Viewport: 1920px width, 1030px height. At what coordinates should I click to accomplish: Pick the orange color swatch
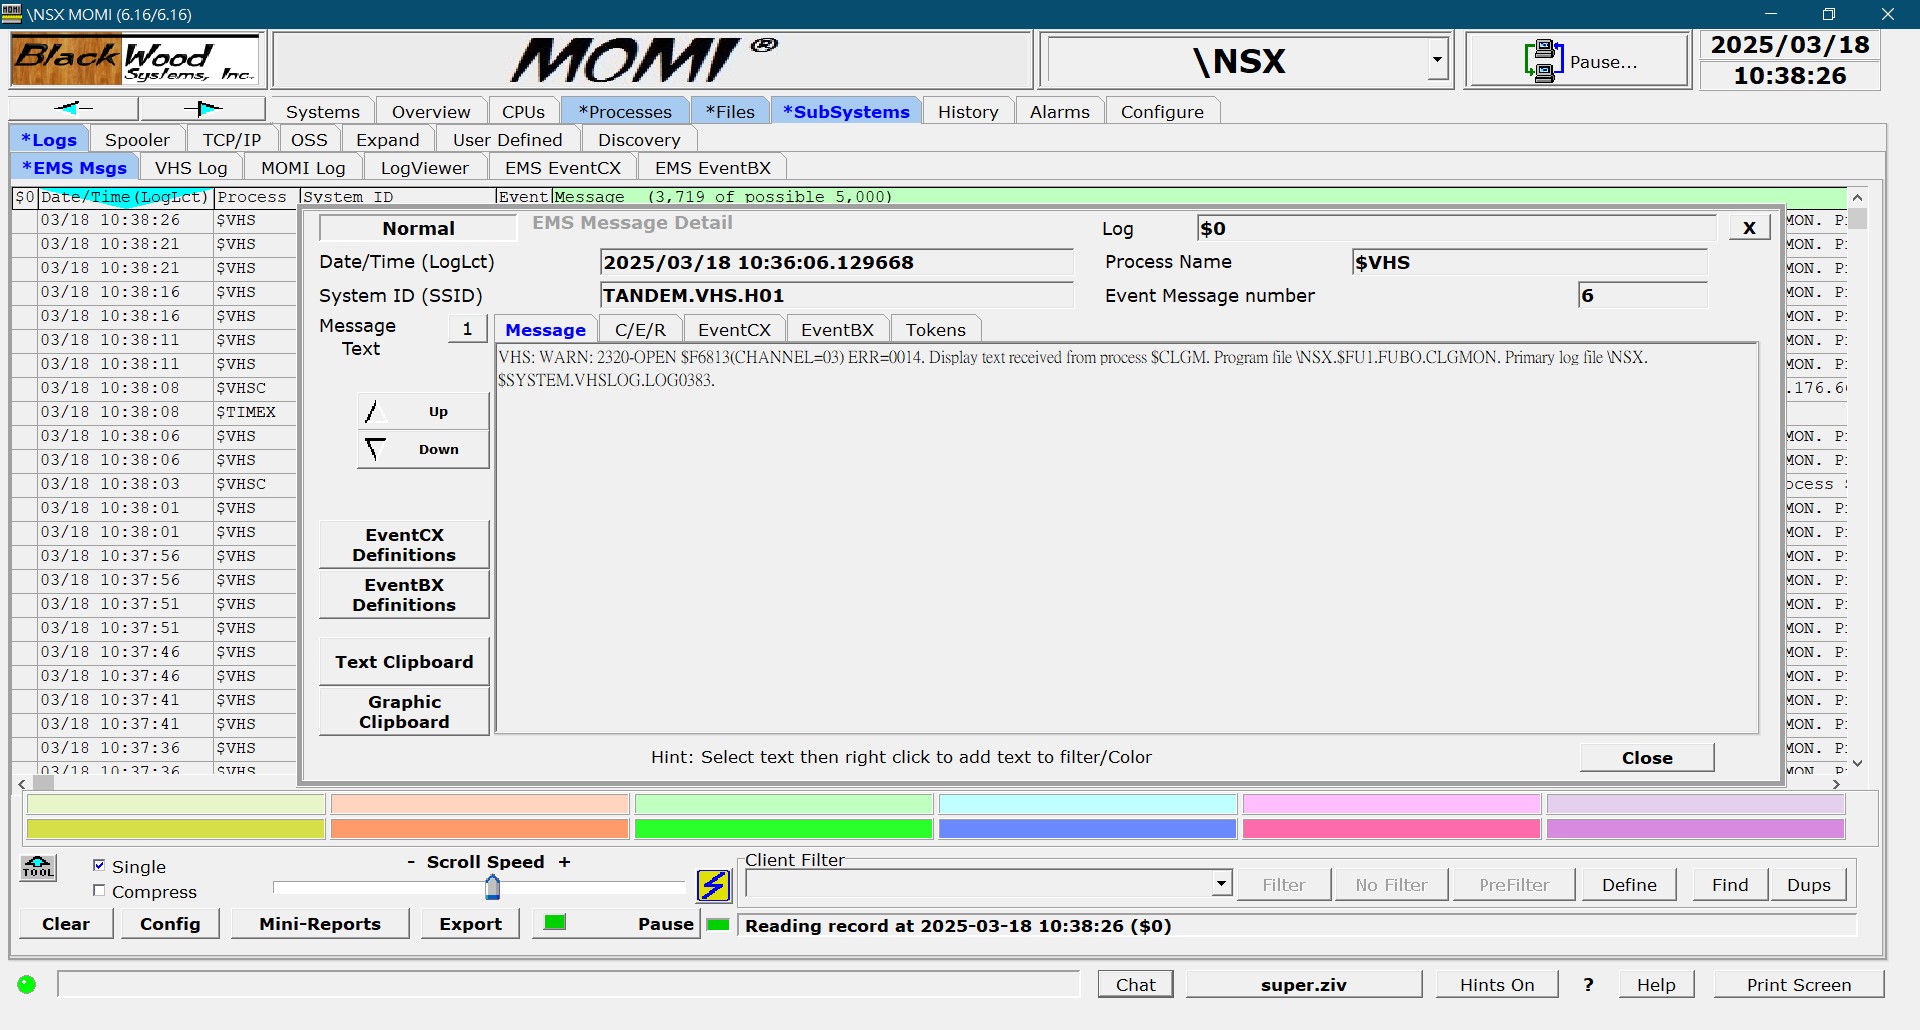tap(479, 828)
